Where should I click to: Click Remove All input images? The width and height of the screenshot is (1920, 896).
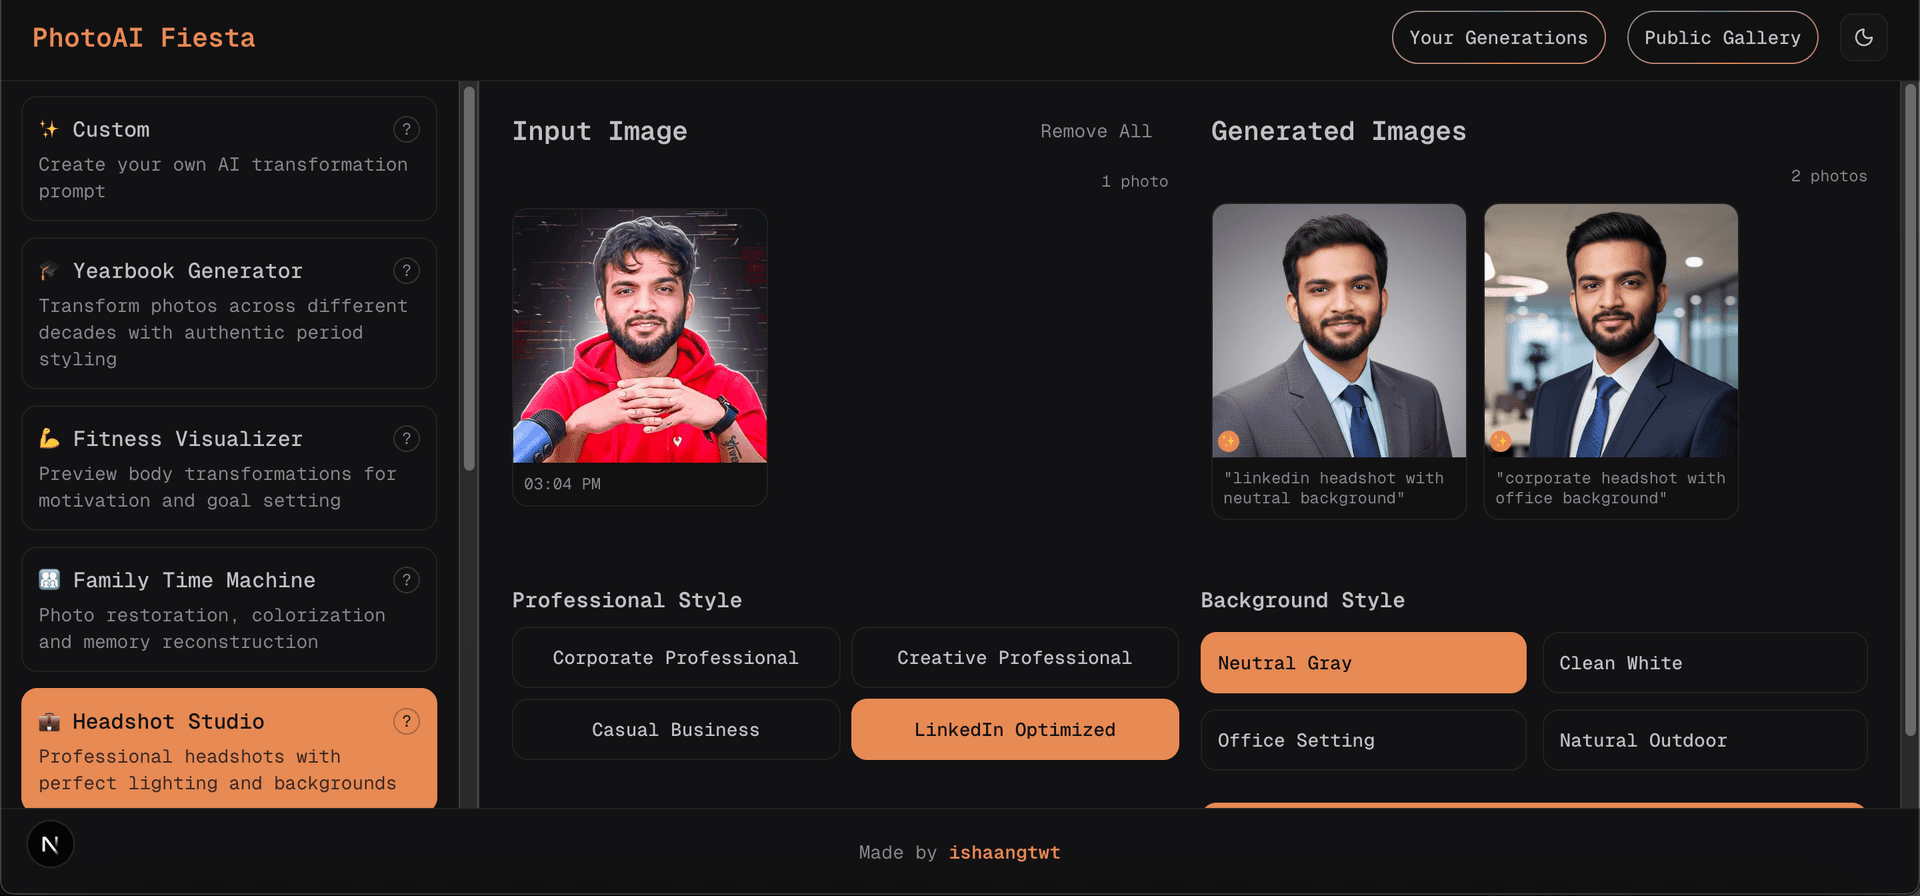(1095, 132)
